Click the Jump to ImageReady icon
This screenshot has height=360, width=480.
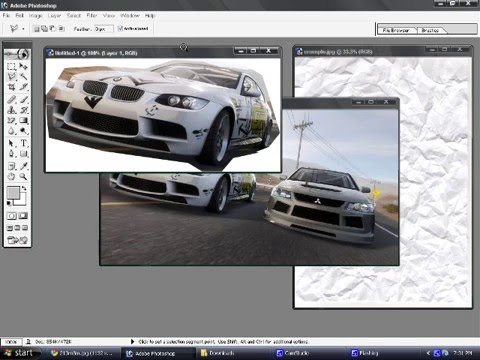[17, 240]
